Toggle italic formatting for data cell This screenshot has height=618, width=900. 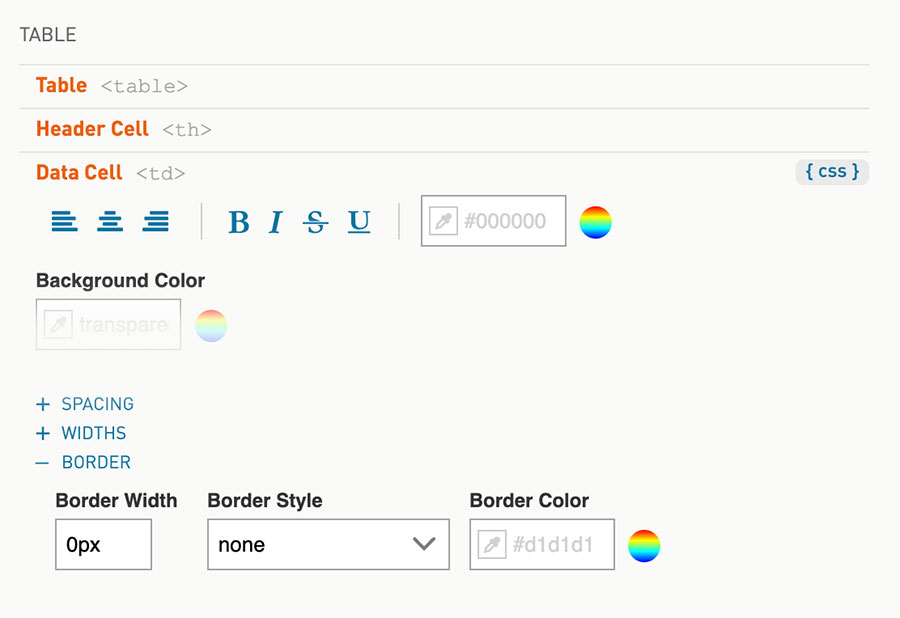click(x=276, y=221)
